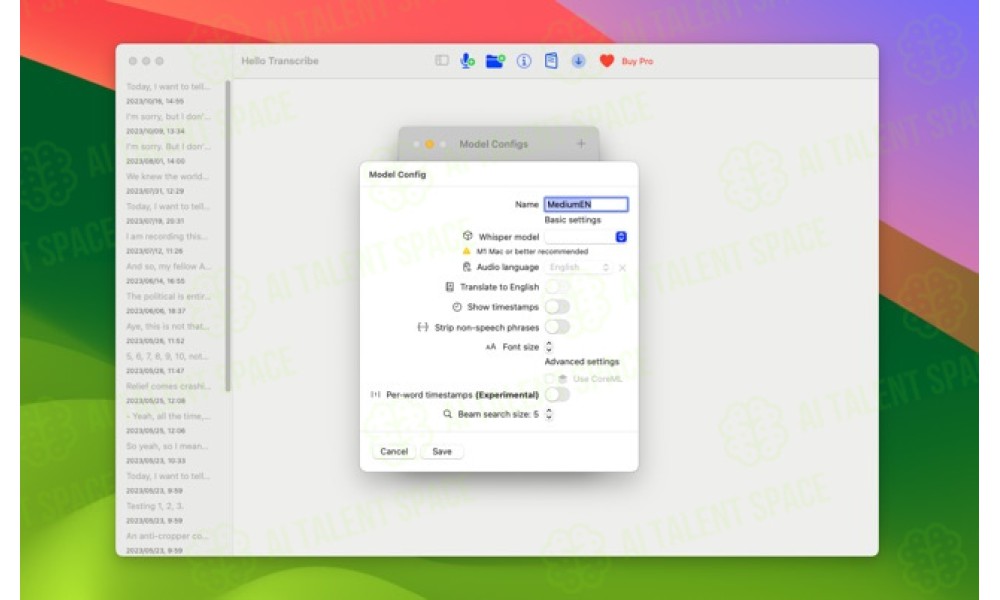Toggle Strip non-speech phrases switch
The height and width of the screenshot is (600, 1000).
click(557, 327)
